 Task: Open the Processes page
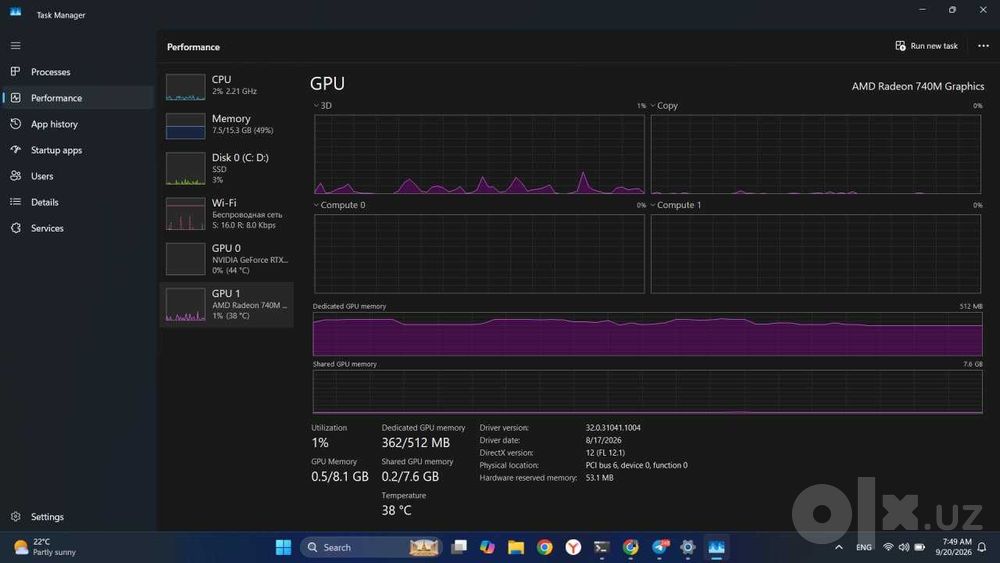[x=78, y=72]
